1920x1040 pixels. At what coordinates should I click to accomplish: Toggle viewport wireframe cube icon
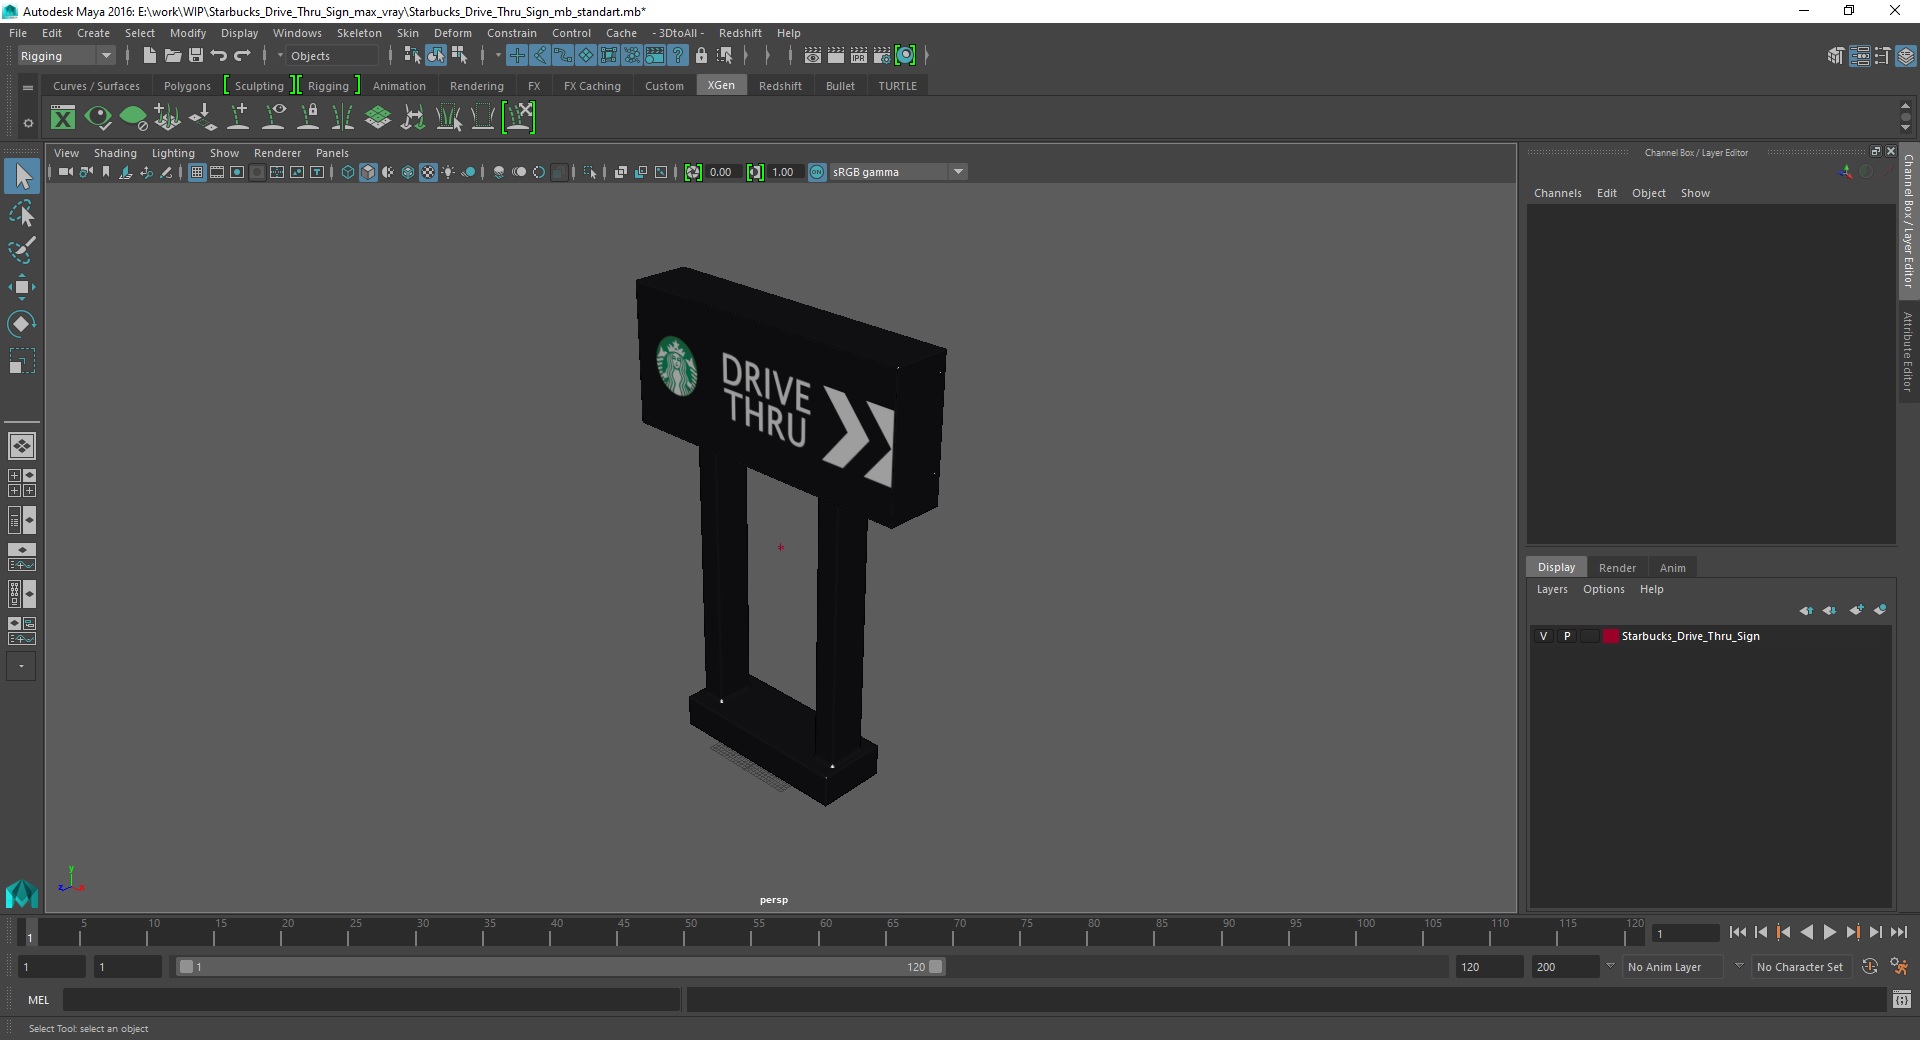pyautogui.click(x=348, y=172)
